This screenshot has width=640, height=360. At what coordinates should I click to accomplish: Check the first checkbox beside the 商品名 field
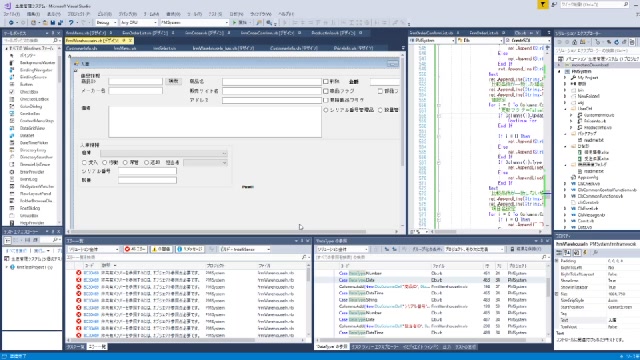tap(326, 82)
